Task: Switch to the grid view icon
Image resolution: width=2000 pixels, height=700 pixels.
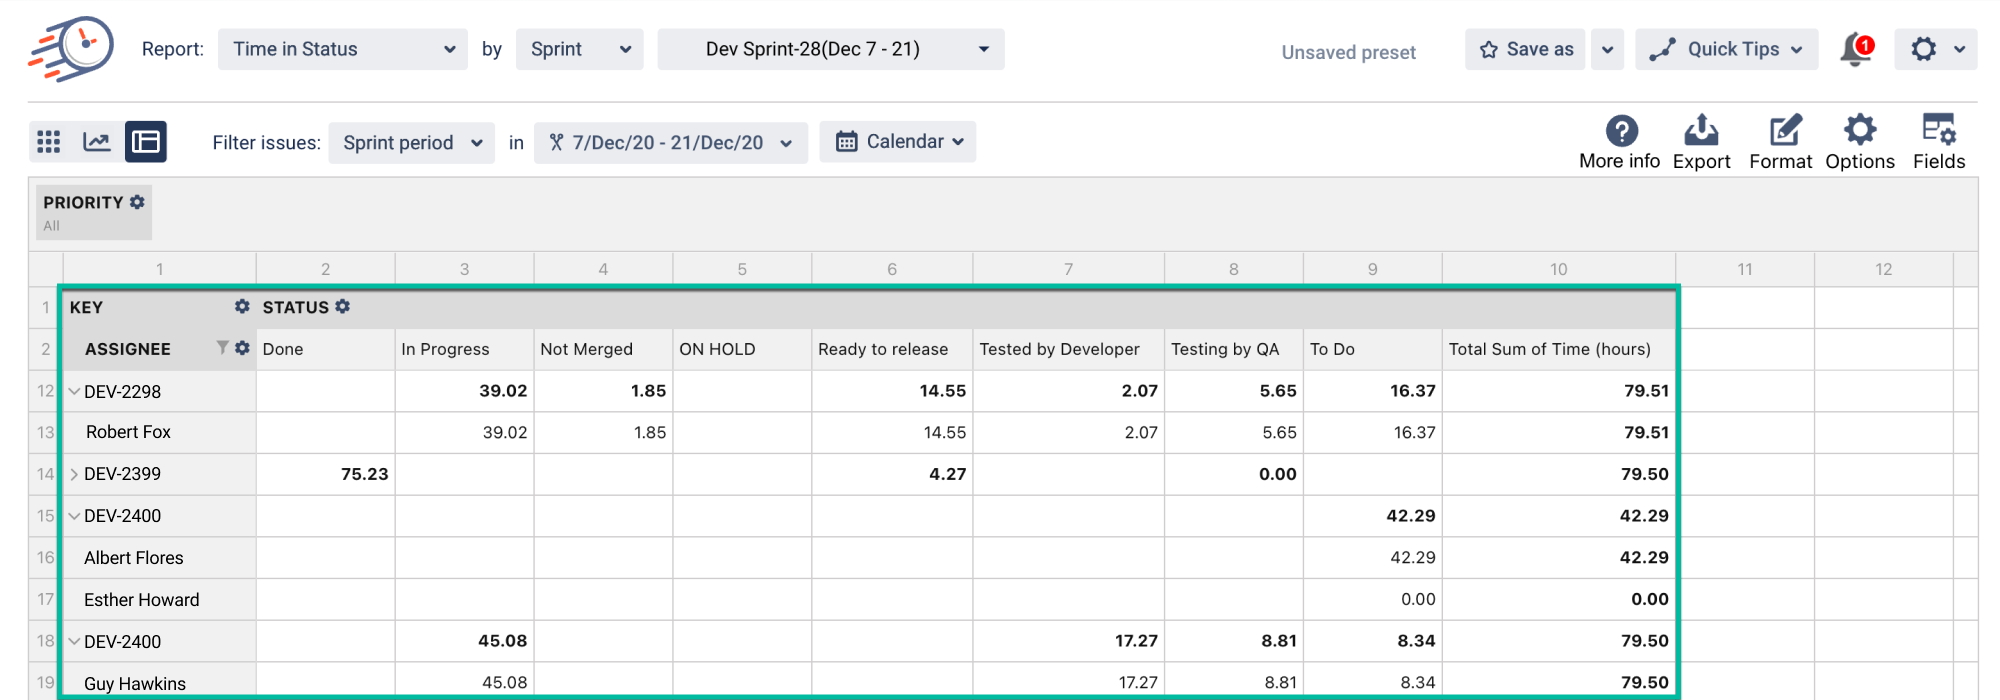Action: (x=49, y=142)
